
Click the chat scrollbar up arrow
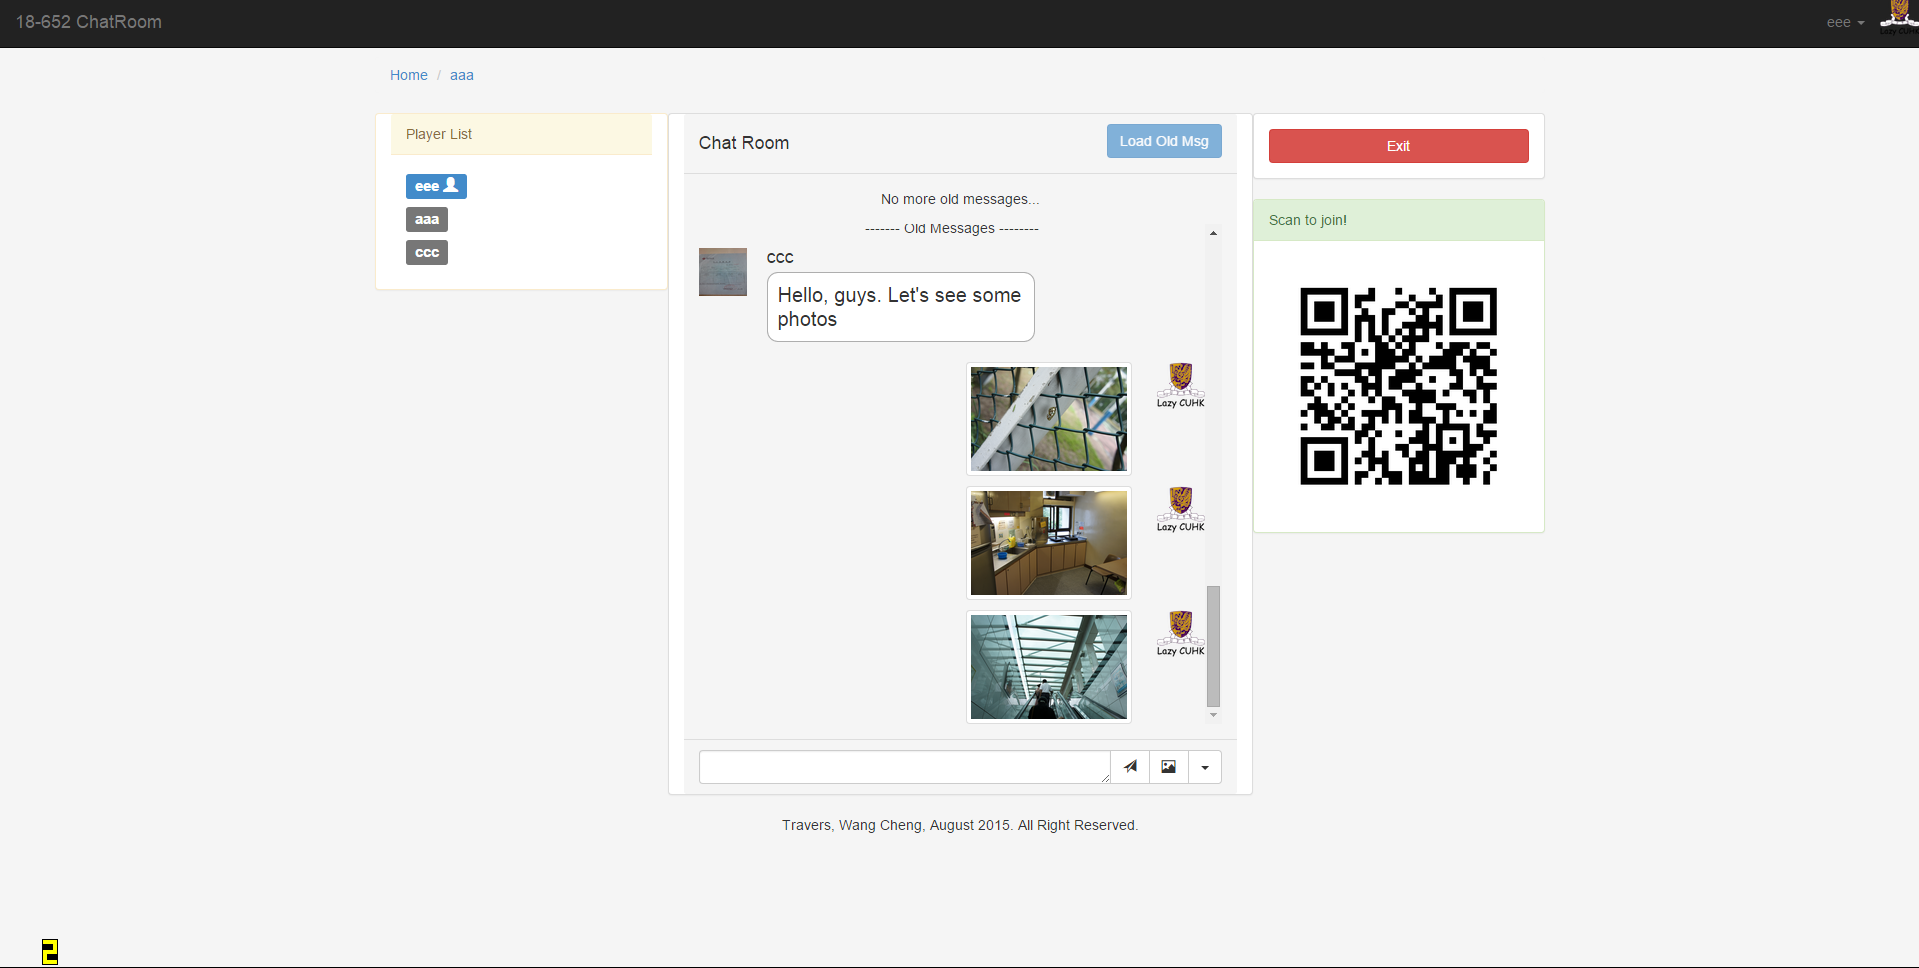pyautogui.click(x=1213, y=233)
